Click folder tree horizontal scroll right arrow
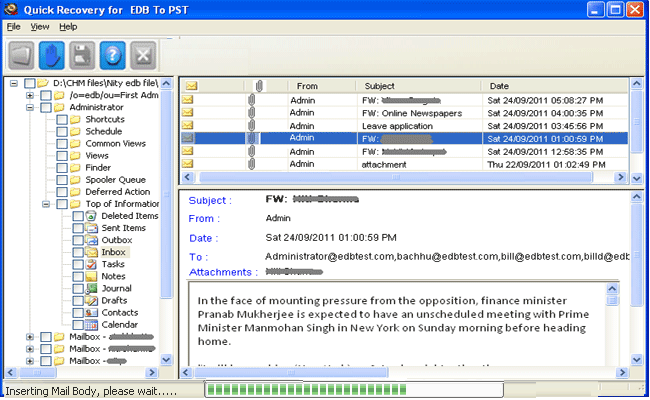Image resolution: width=650 pixels, height=400 pixels. click(152, 372)
